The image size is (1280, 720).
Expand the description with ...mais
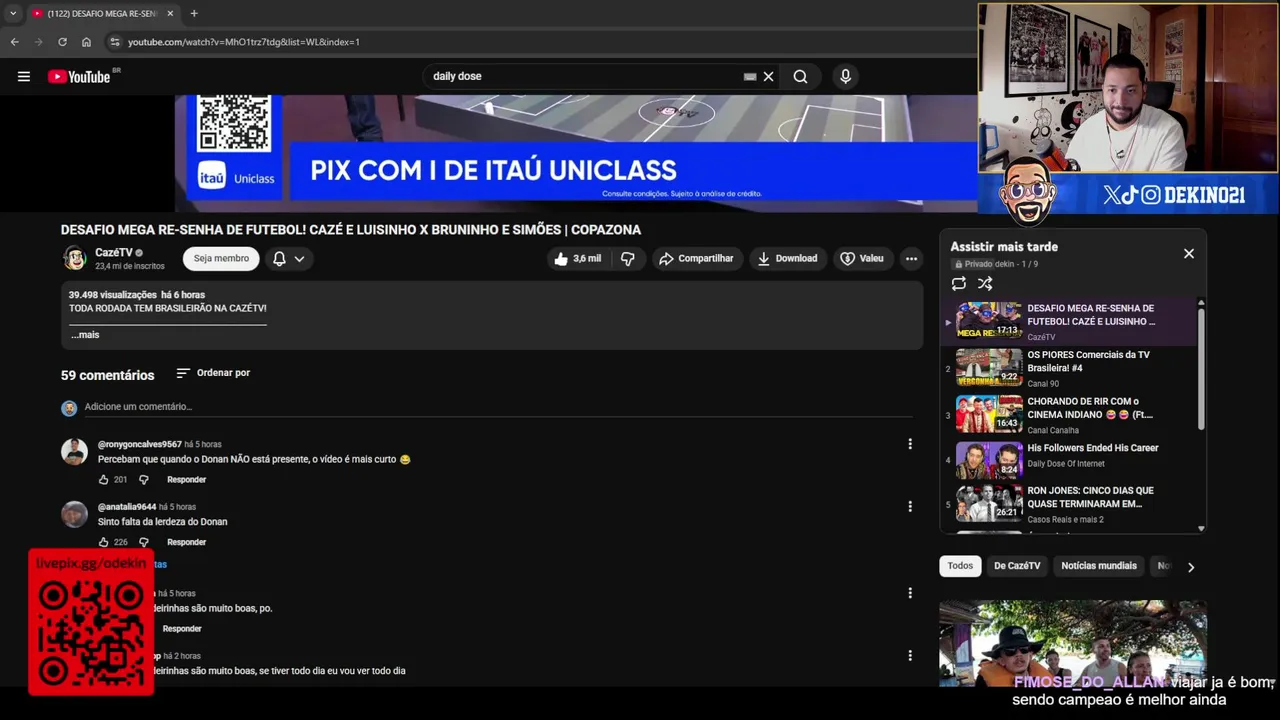[x=85, y=335]
